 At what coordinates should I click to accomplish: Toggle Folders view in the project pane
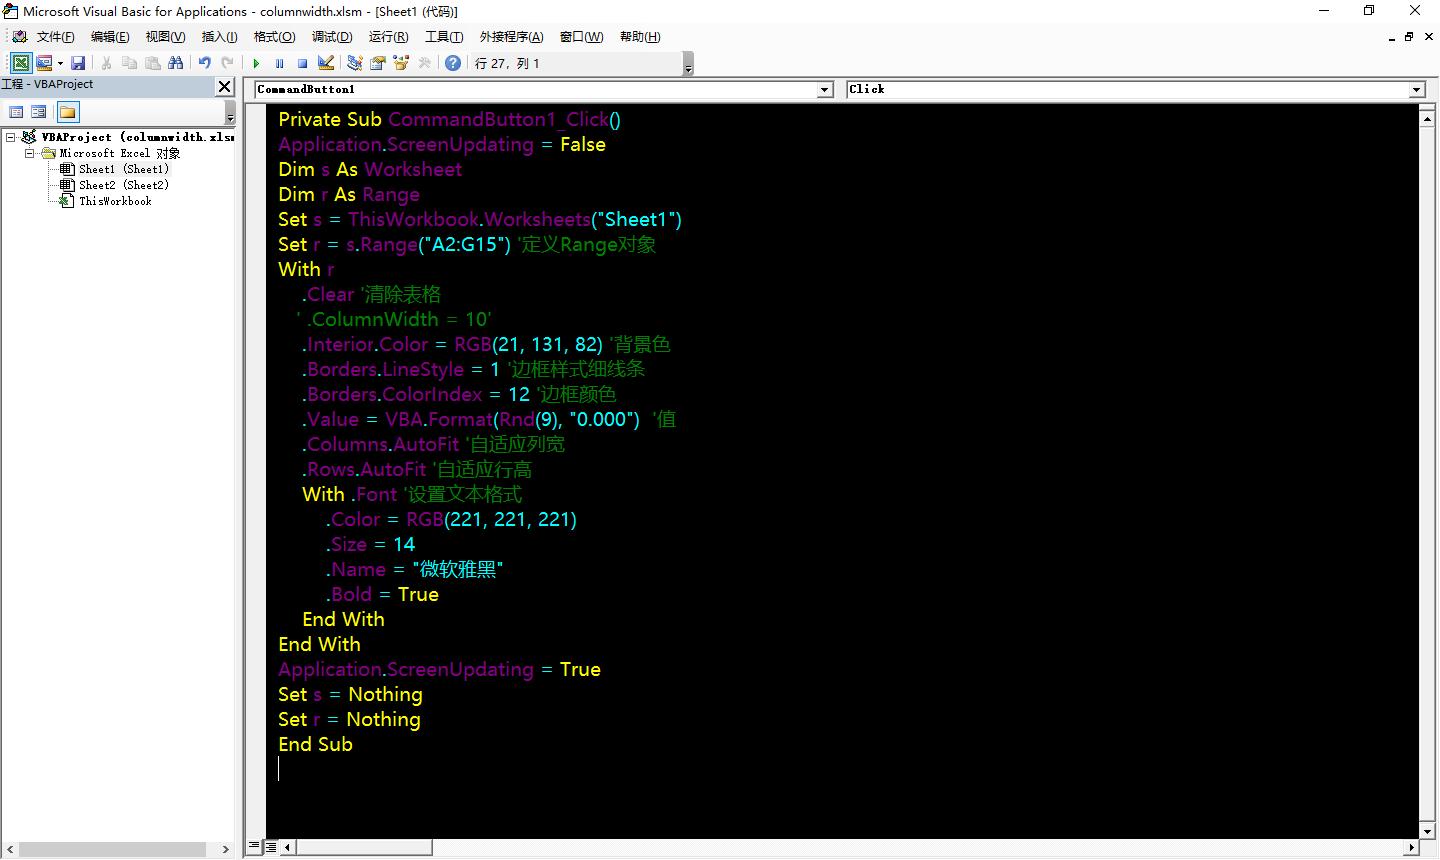(67, 112)
